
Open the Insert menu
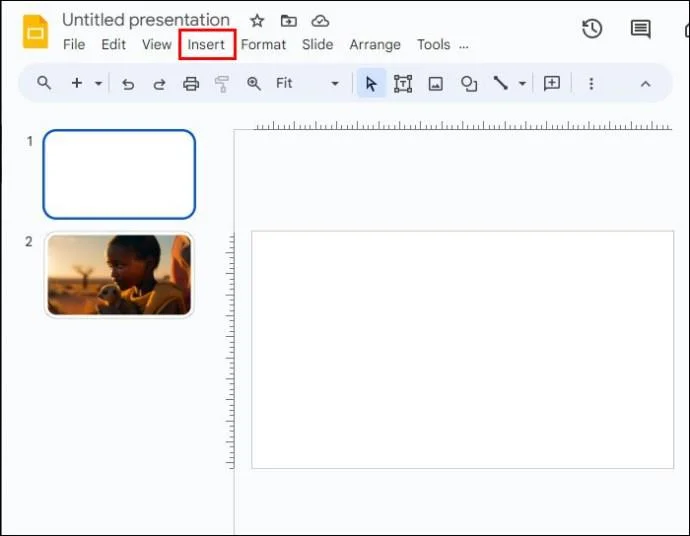click(206, 44)
